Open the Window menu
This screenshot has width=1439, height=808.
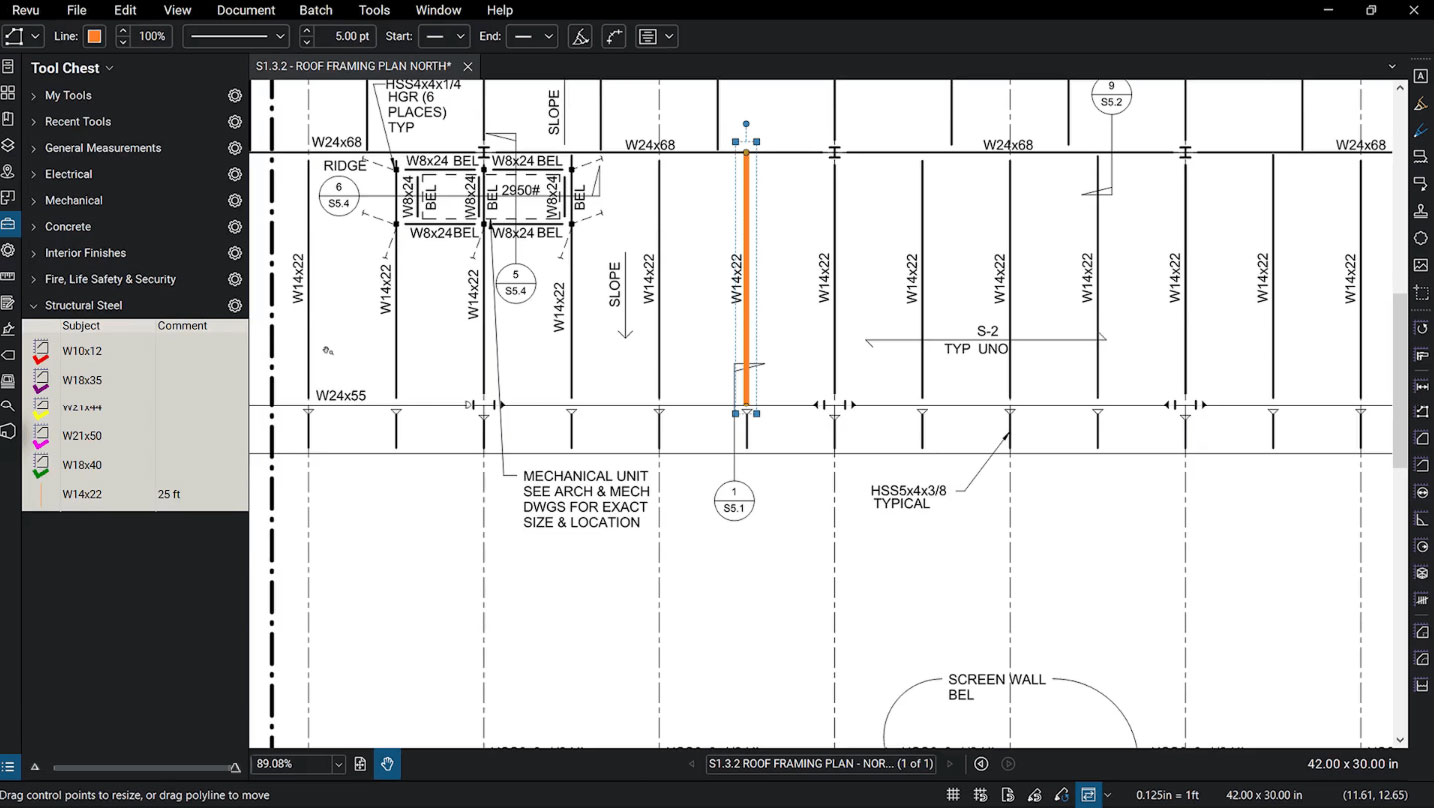click(438, 10)
